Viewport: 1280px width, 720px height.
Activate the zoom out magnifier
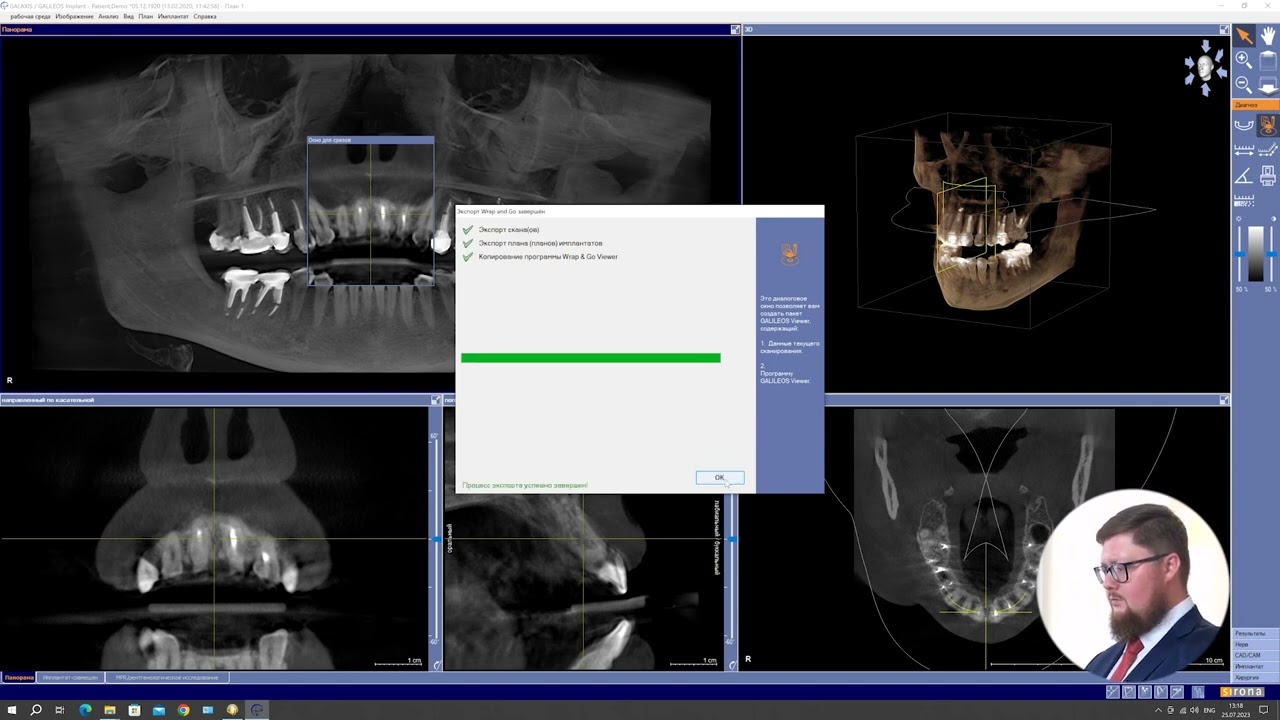pos(1243,84)
